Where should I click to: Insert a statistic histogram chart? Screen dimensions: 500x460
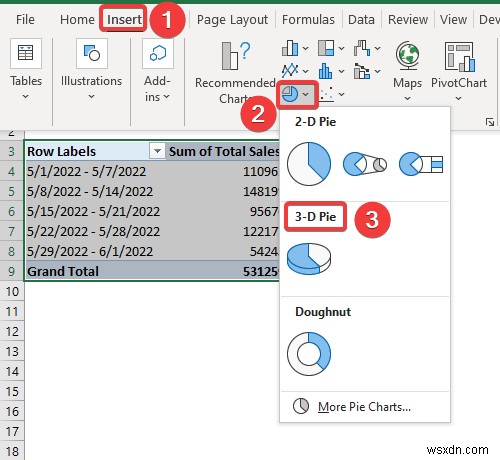(x=326, y=71)
